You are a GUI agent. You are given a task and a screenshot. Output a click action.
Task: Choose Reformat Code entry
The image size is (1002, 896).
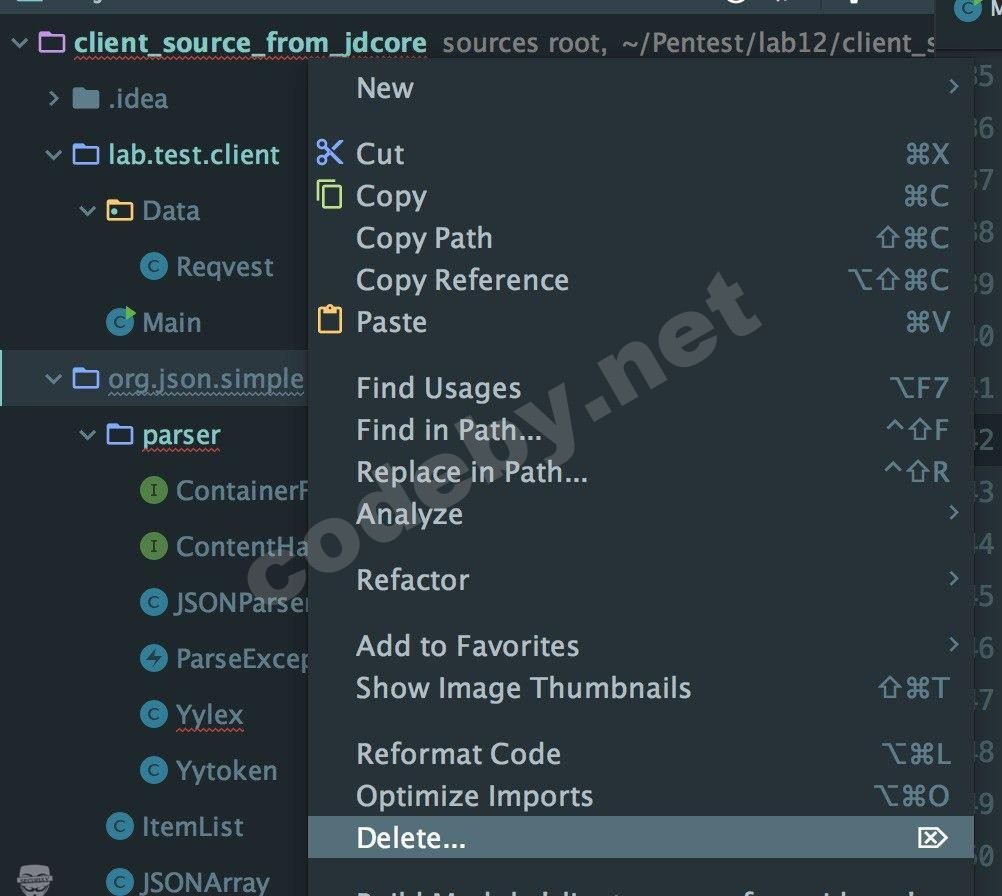pyautogui.click(x=641, y=753)
